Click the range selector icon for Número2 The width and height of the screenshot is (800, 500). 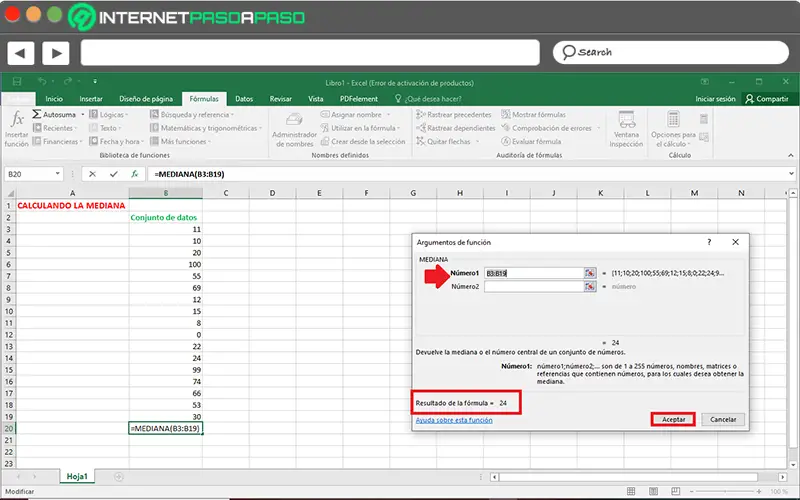click(x=590, y=286)
